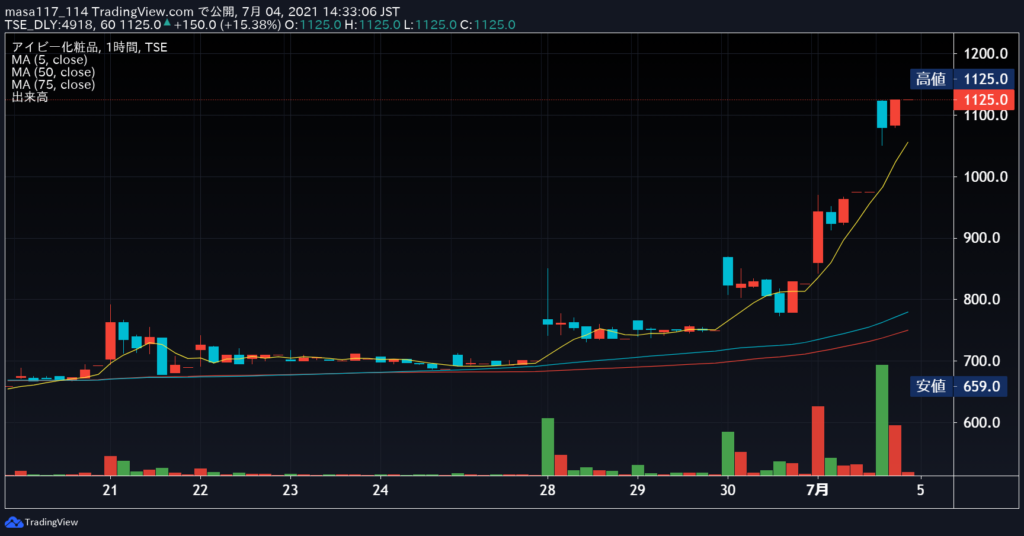This screenshot has width=1024, height=536.
Task: Click the 600.0 price axis value
Action: (x=982, y=422)
